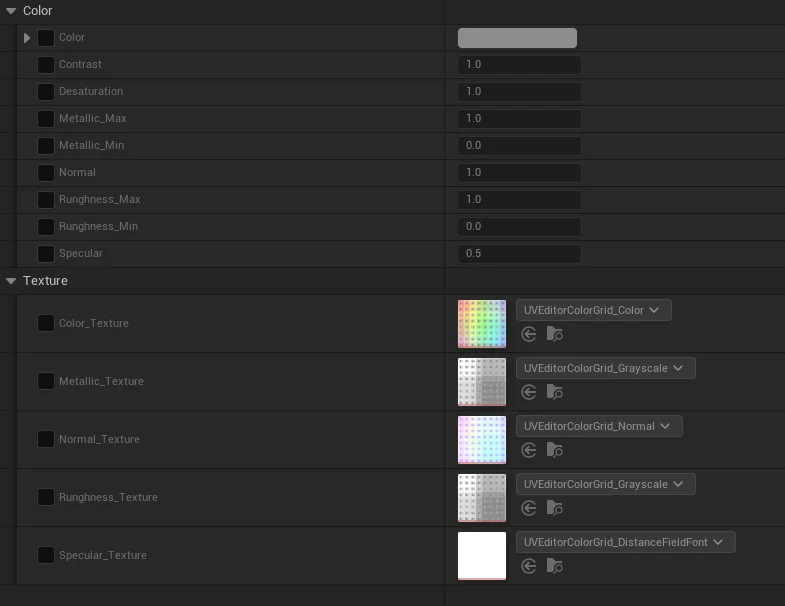785x606 pixels.
Task: Browse to Runghness_Texture asset in Content Browser
Action: pos(555,508)
